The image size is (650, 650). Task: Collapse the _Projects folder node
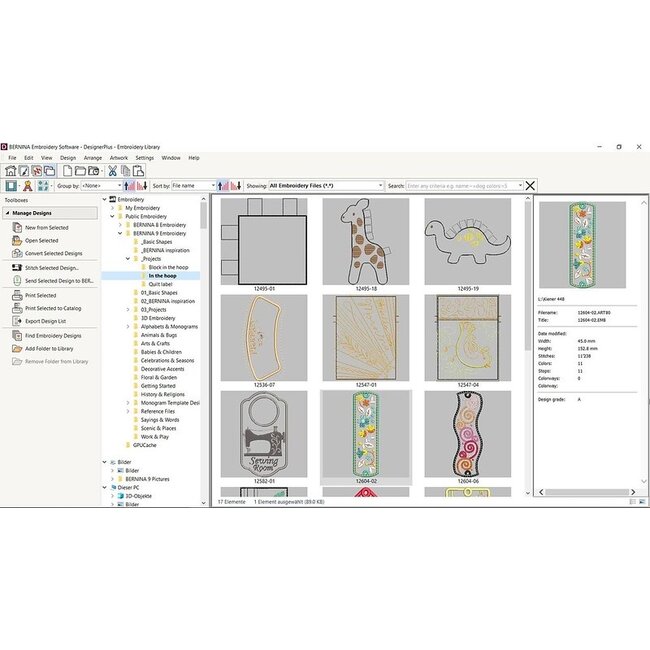(128, 259)
